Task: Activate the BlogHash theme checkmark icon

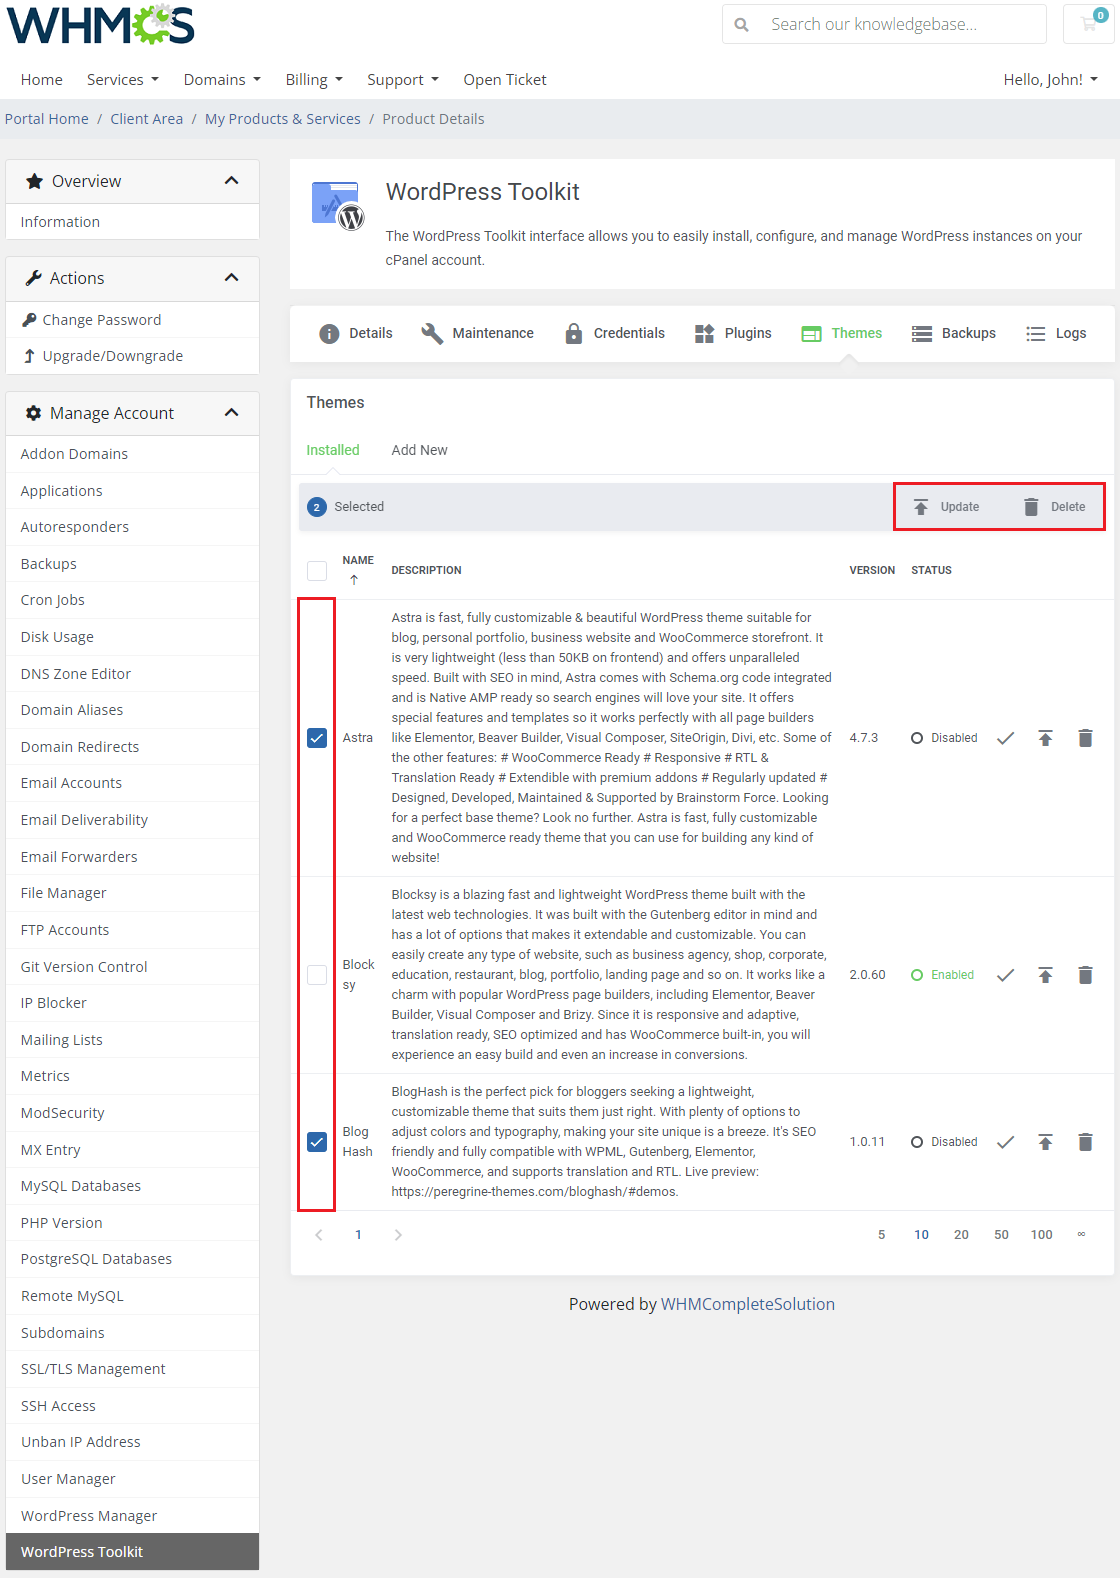Action: pos(1006,1142)
